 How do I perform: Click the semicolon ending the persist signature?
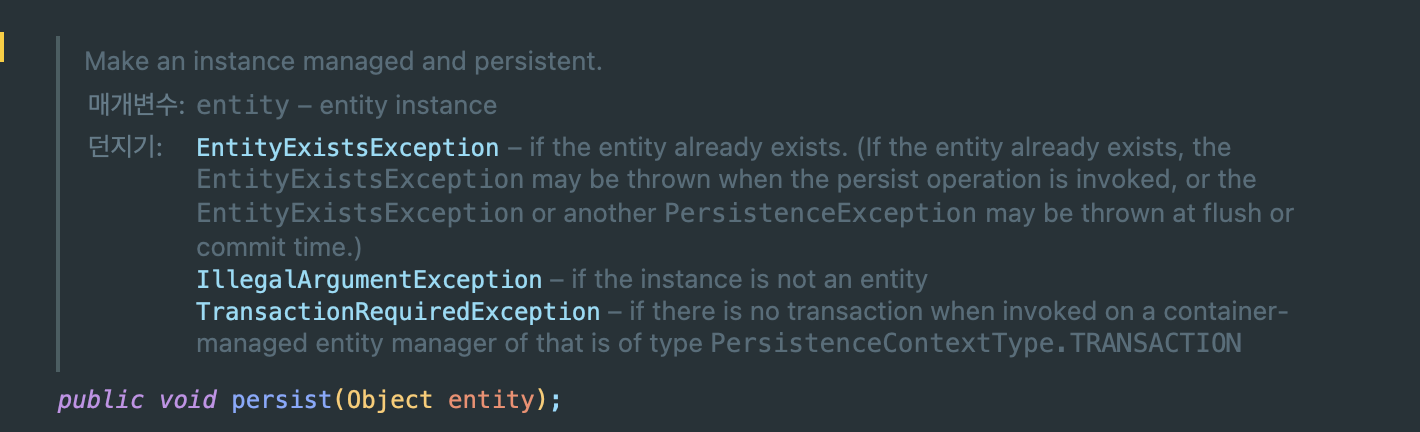(x=556, y=400)
